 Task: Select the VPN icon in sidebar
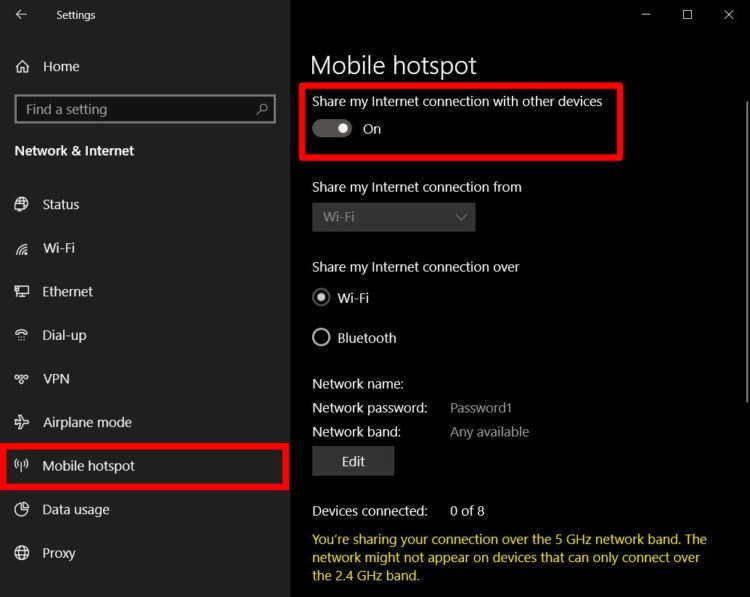22,379
